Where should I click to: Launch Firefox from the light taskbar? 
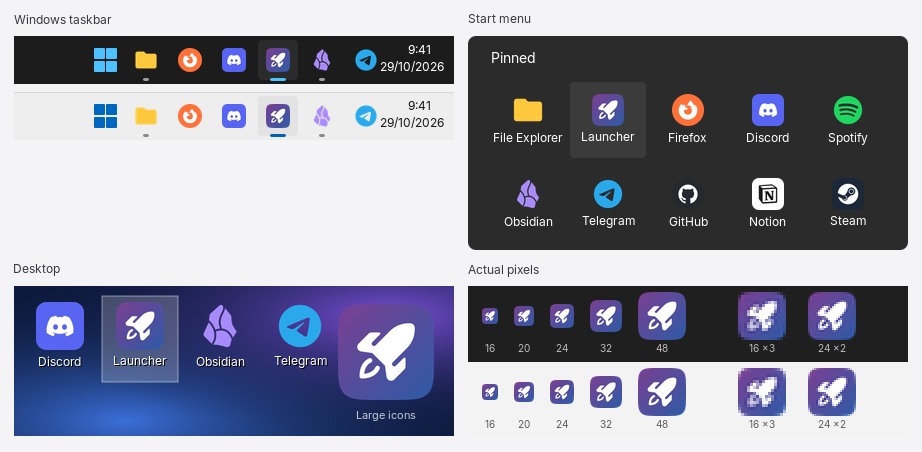[x=190, y=116]
